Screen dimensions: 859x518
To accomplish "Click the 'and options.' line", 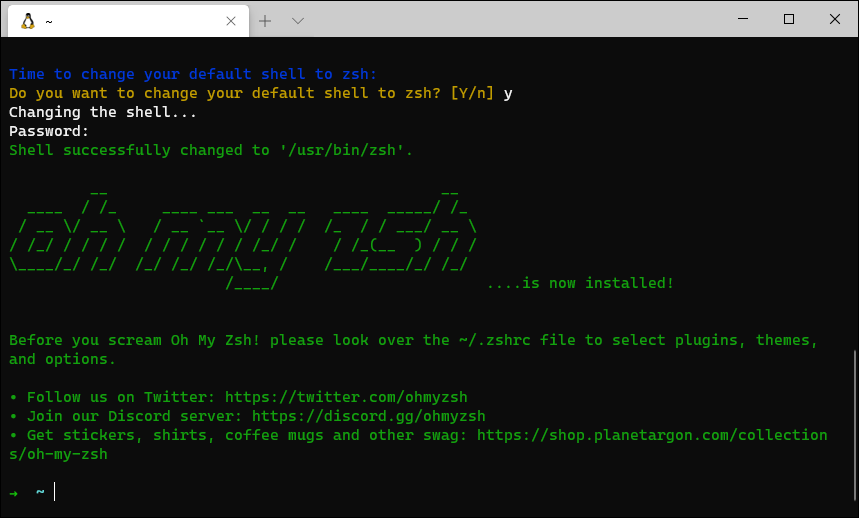I will coord(62,359).
